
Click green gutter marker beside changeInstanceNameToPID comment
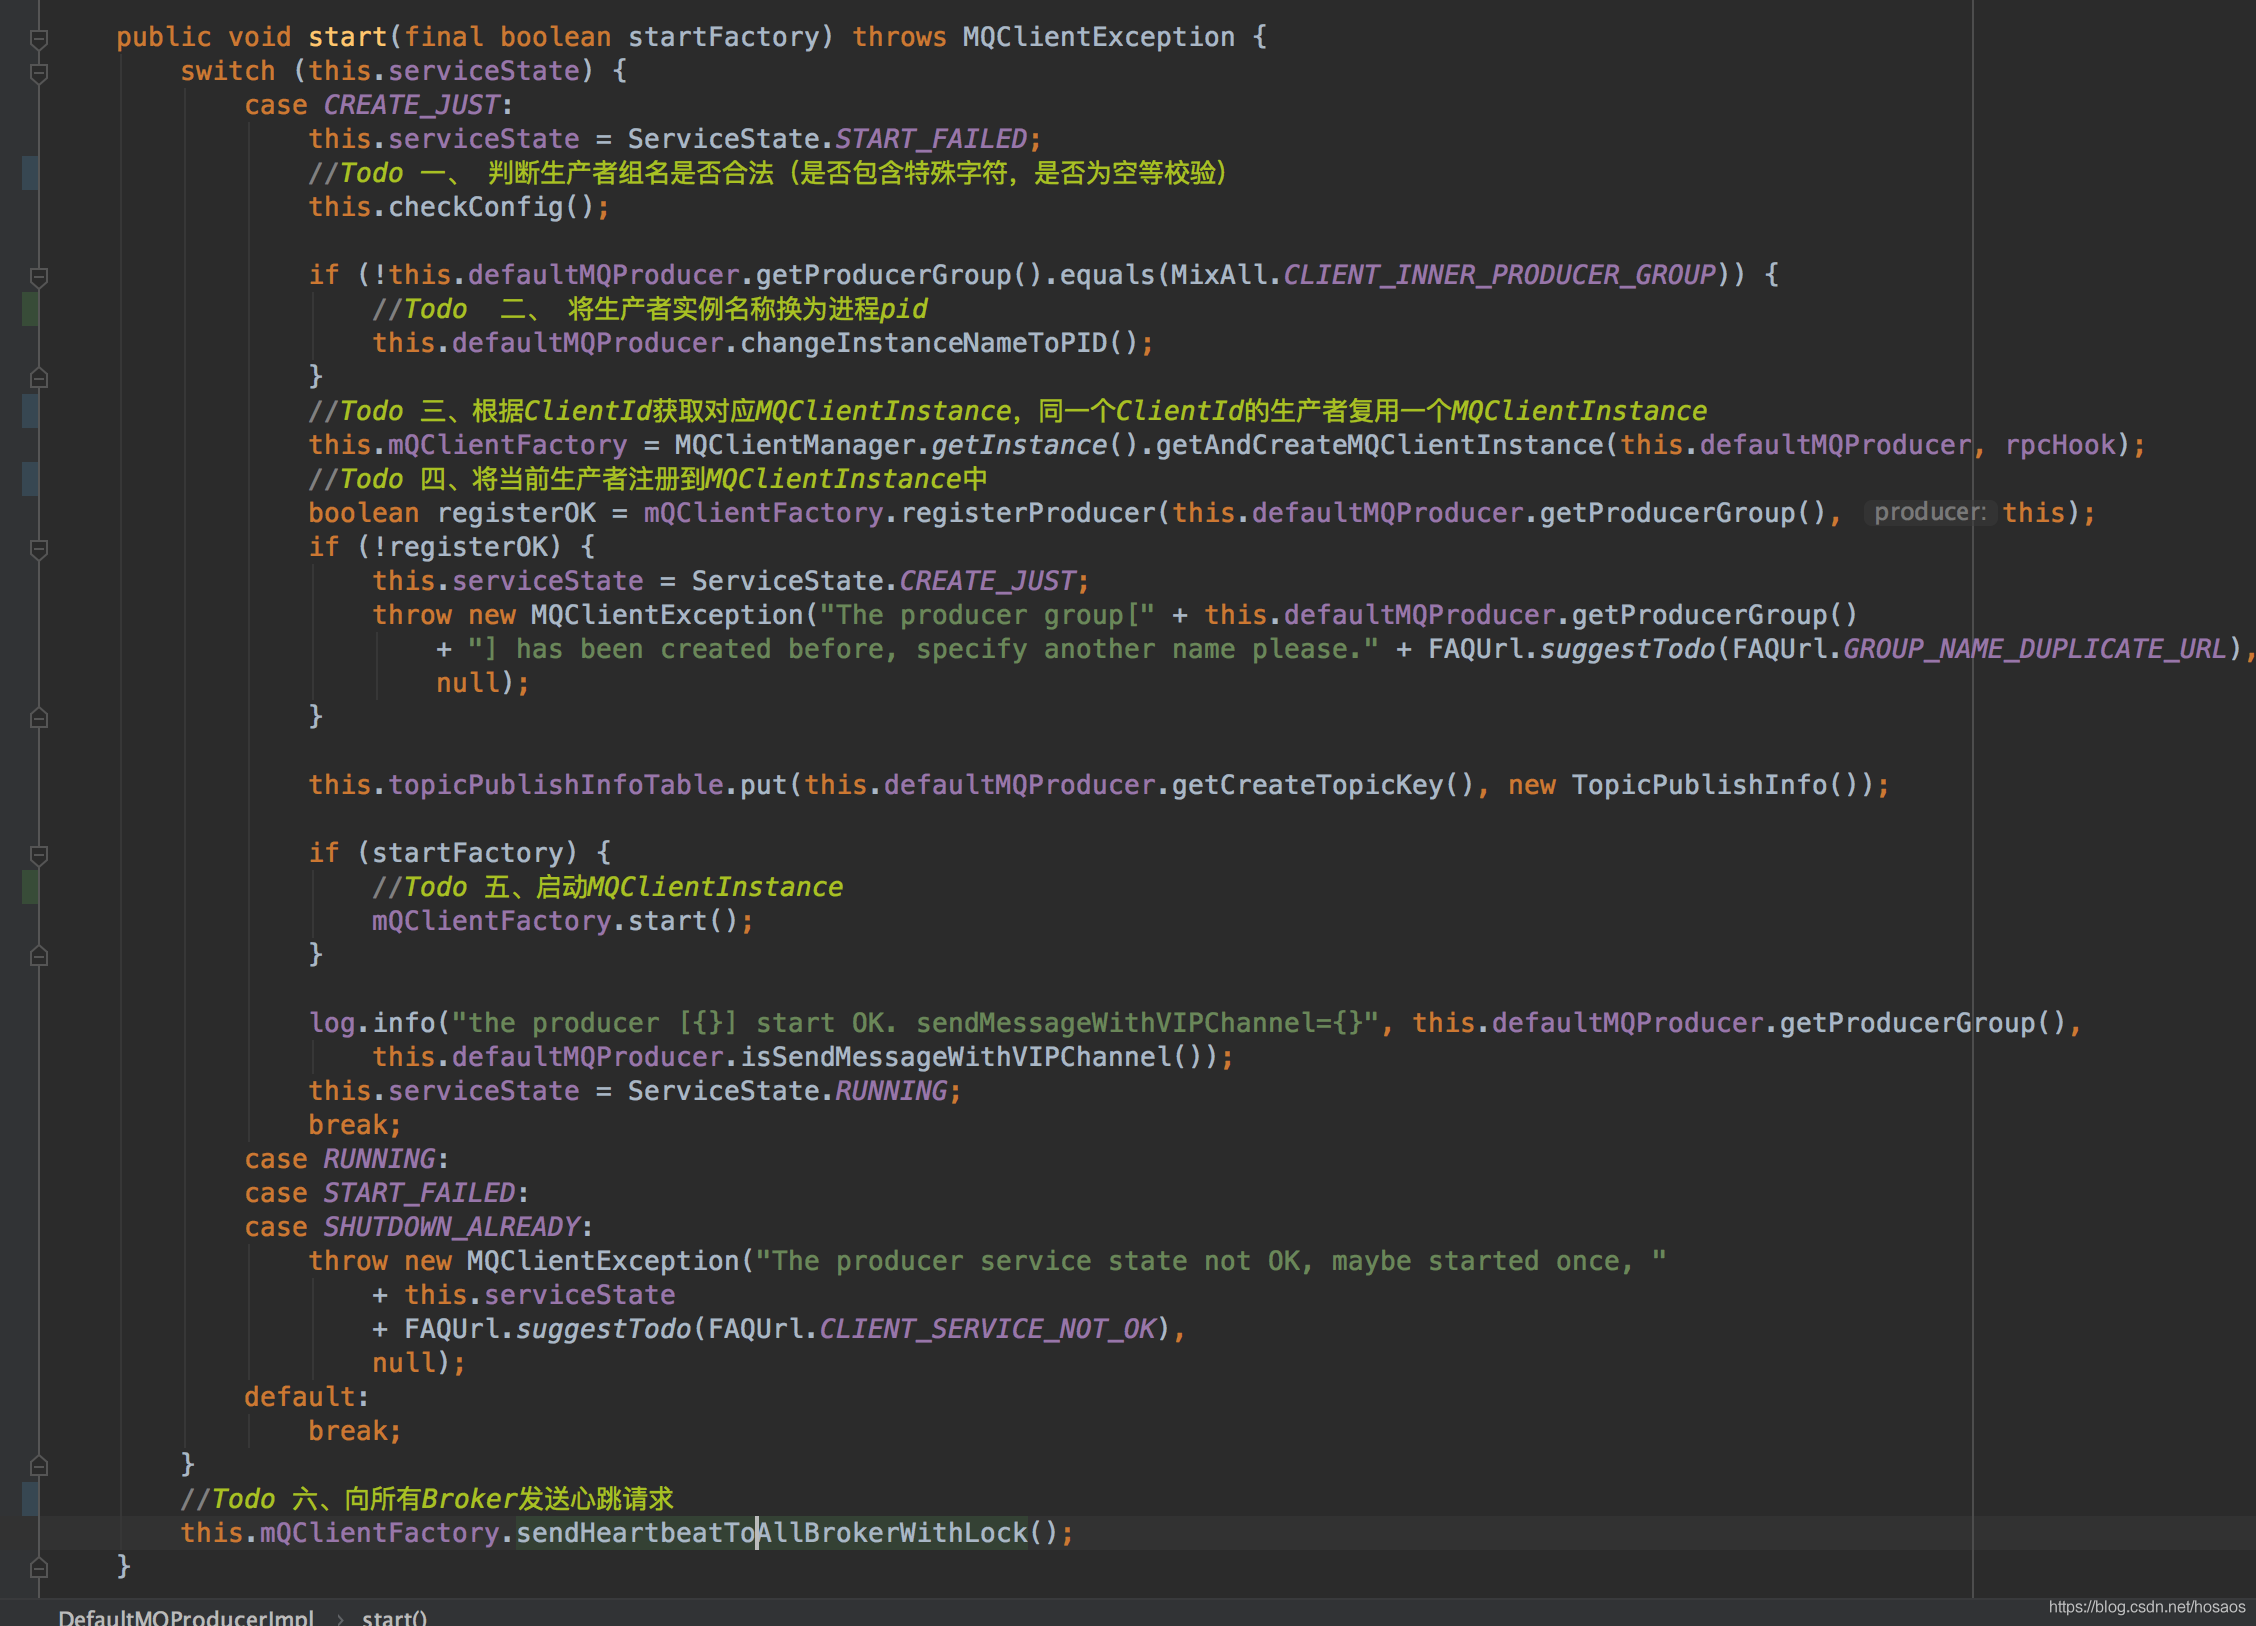coord(30,309)
